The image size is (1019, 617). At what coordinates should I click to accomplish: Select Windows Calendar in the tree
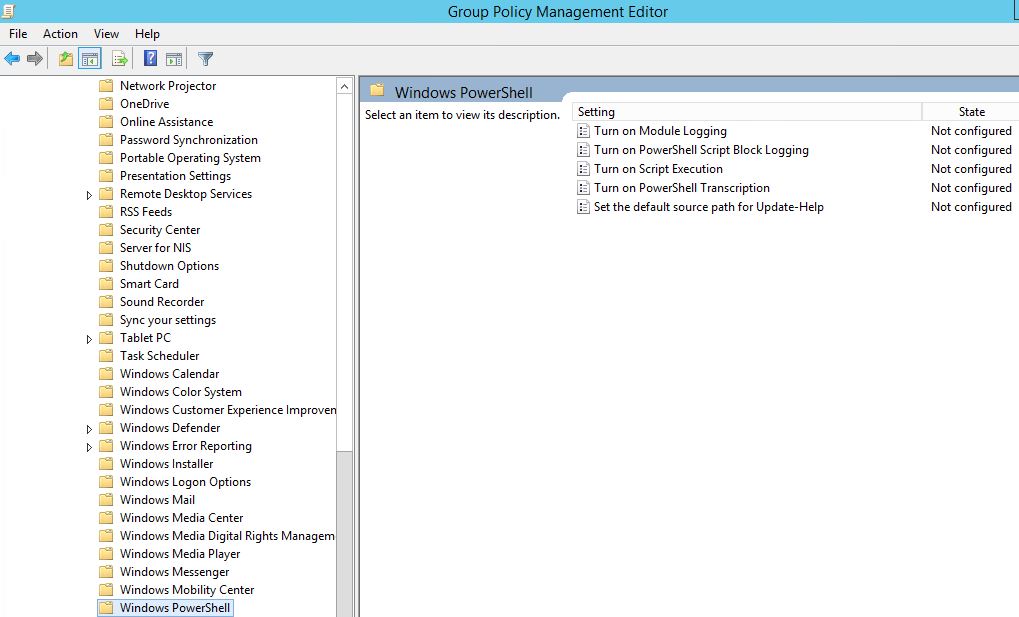coord(170,374)
